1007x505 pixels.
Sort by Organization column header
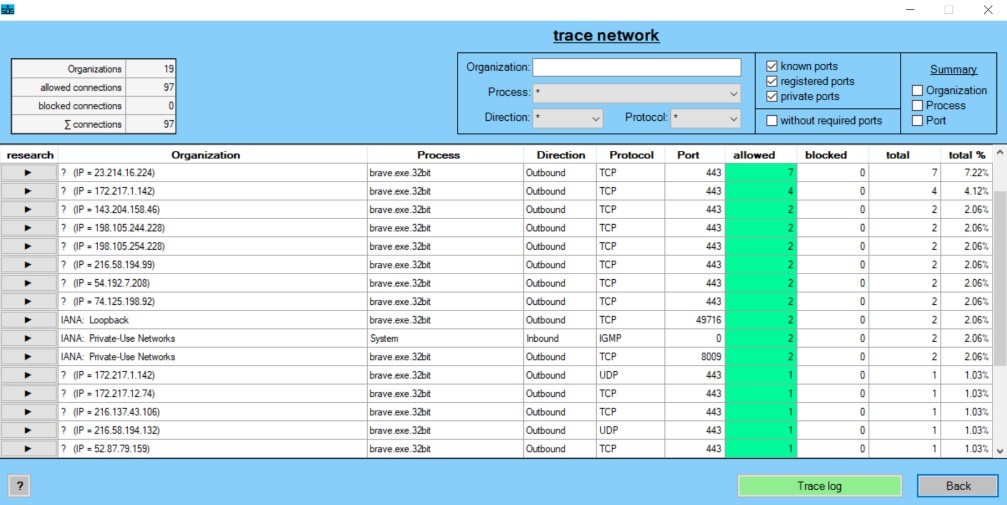click(206, 155)
